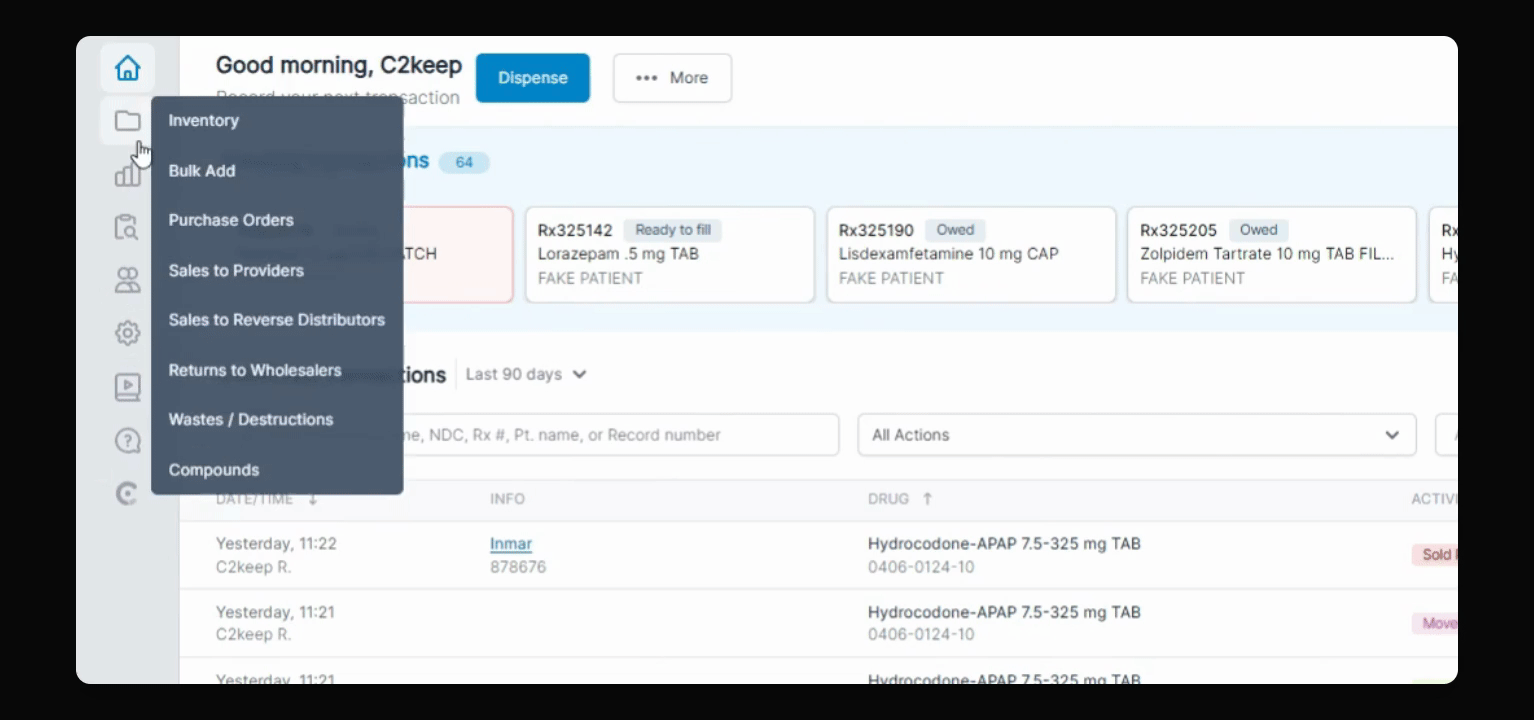Click Good morning, C2keep heading

coord(339,66)
